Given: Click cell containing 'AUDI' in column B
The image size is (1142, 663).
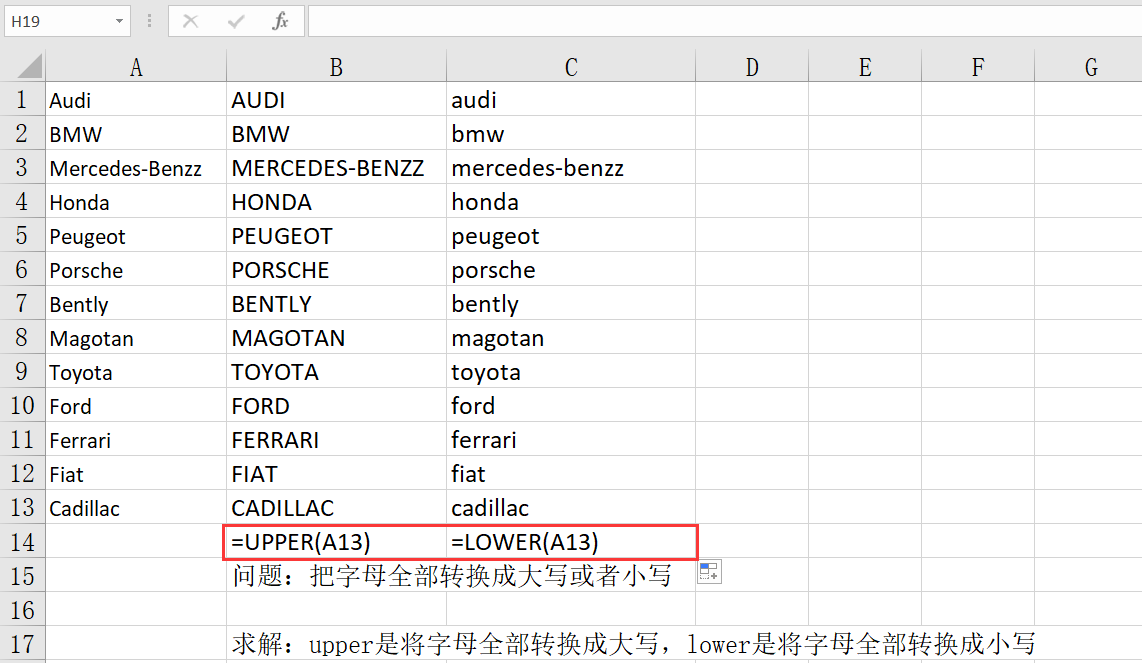Looking at the screenshot, I should click(336, 99).
